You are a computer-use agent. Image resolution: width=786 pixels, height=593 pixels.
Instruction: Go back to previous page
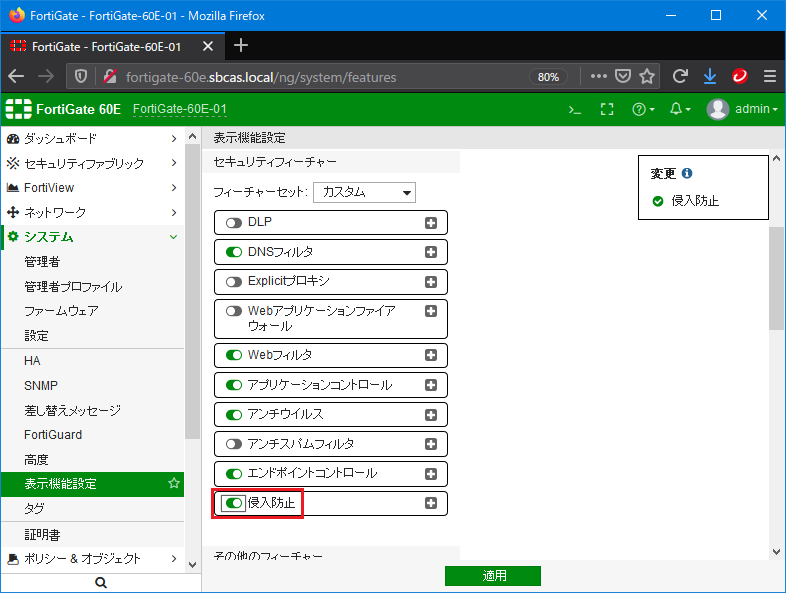16,76
